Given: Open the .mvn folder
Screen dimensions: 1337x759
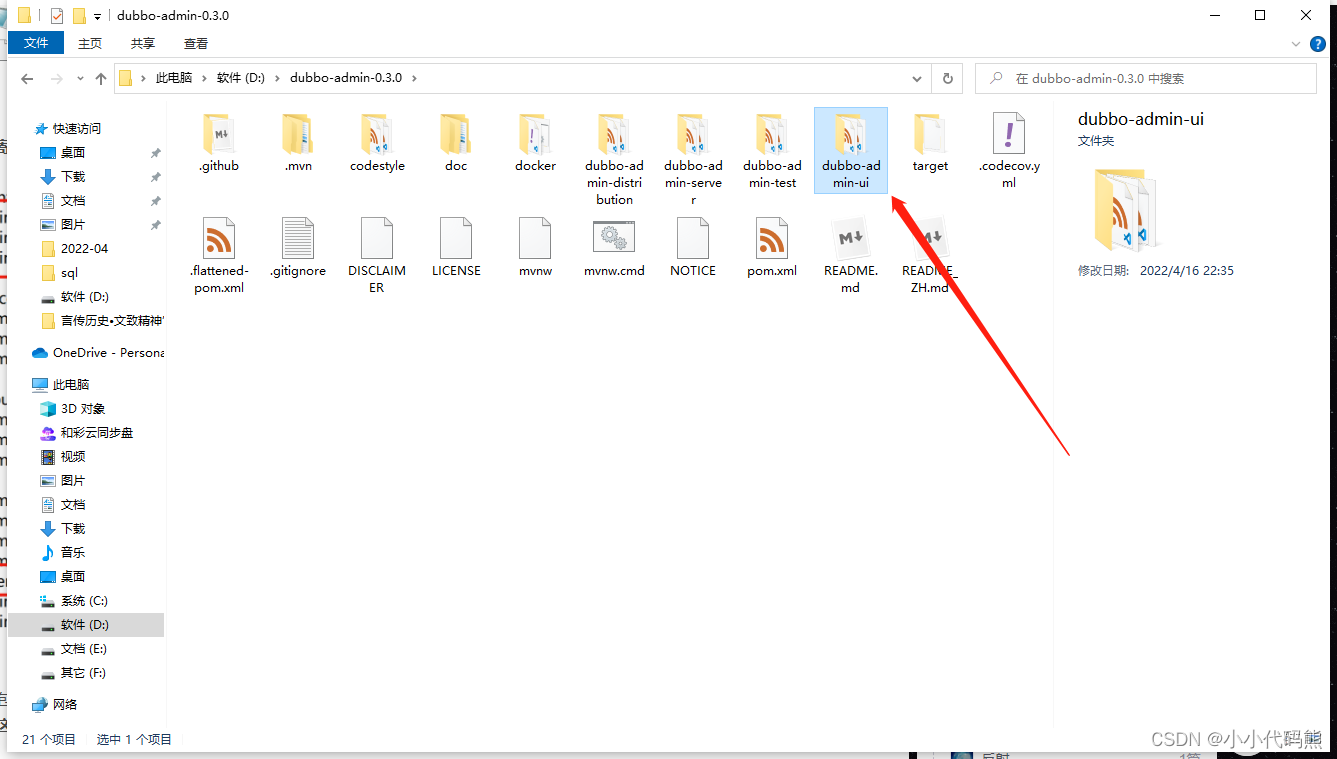Looking at the screenshot, I should pos(298,144).
